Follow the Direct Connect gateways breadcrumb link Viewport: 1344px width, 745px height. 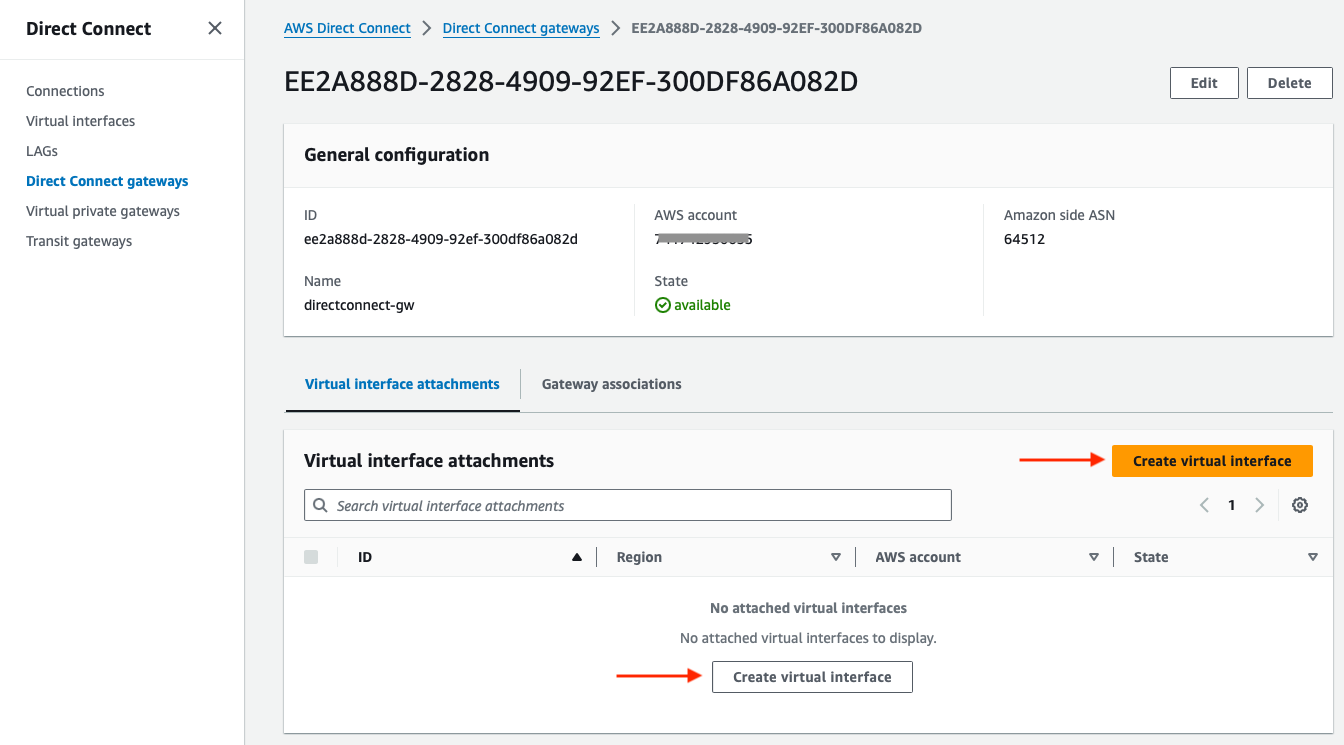pos(521,28)
